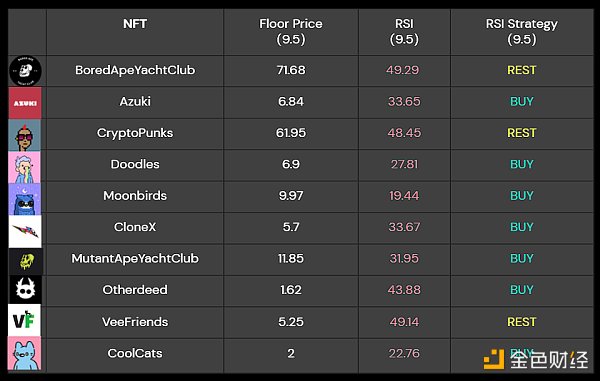This screenshot has width=600, height=381.
Task: Click the 19.44 RSI value for Moonbirds
Action: coord(404,195)
